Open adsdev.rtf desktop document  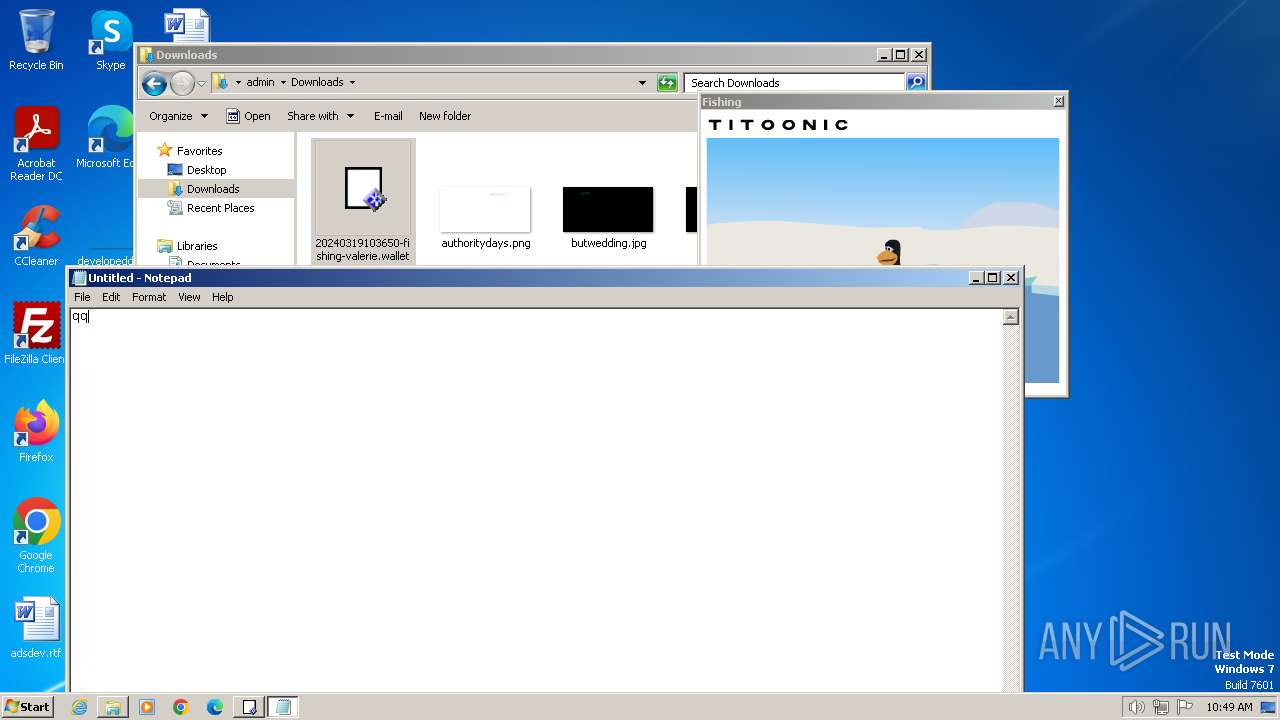pyautogui.click(x=36, y=628)
